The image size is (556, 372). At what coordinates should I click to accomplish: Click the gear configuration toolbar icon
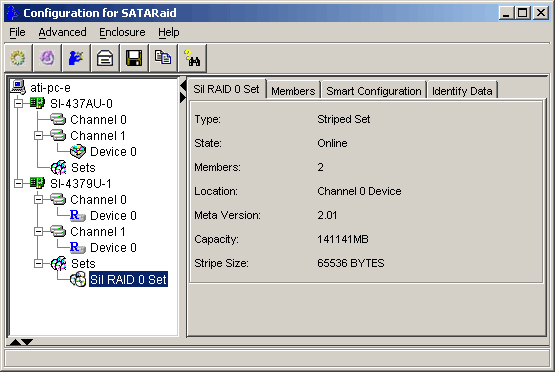[x=18, y=58]
